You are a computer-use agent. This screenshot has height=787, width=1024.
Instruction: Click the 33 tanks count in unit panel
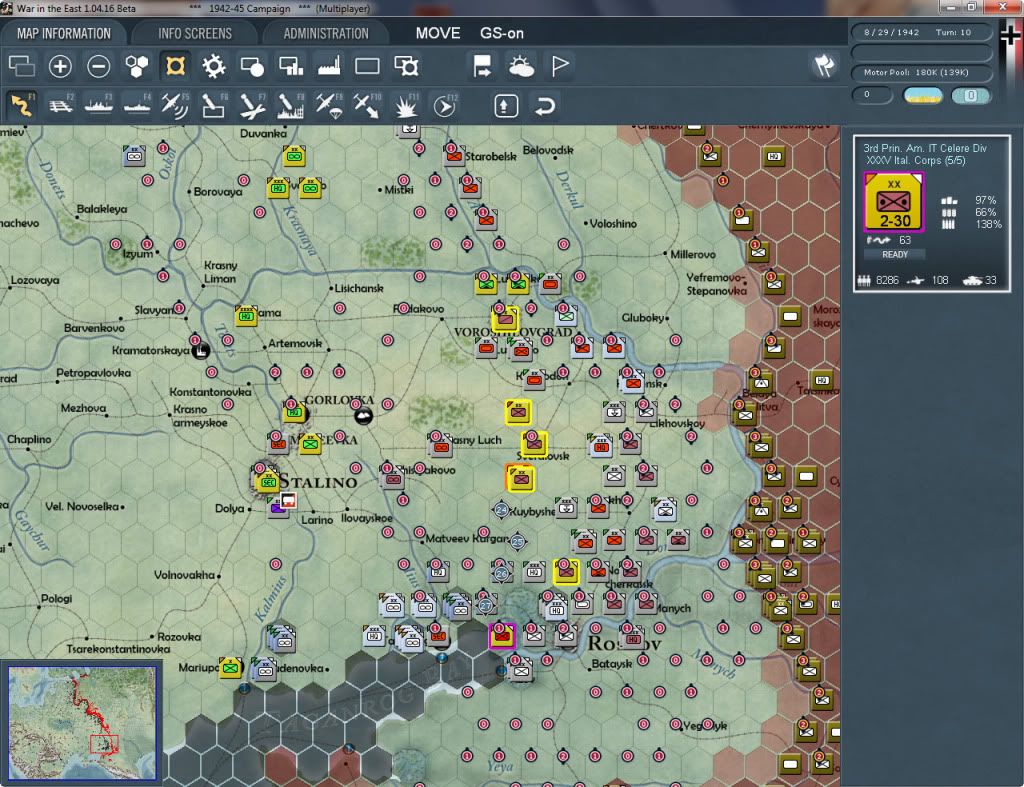[991, 280]
